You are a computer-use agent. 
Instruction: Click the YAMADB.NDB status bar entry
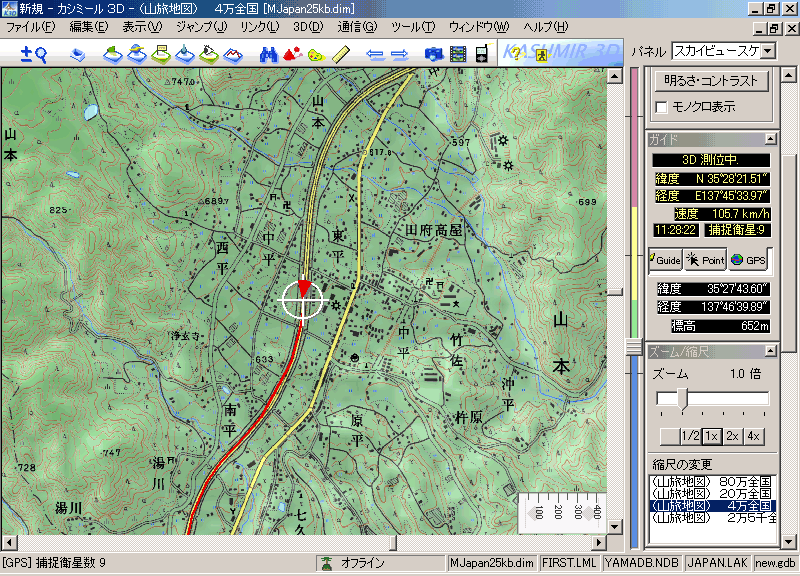[641, 563]
